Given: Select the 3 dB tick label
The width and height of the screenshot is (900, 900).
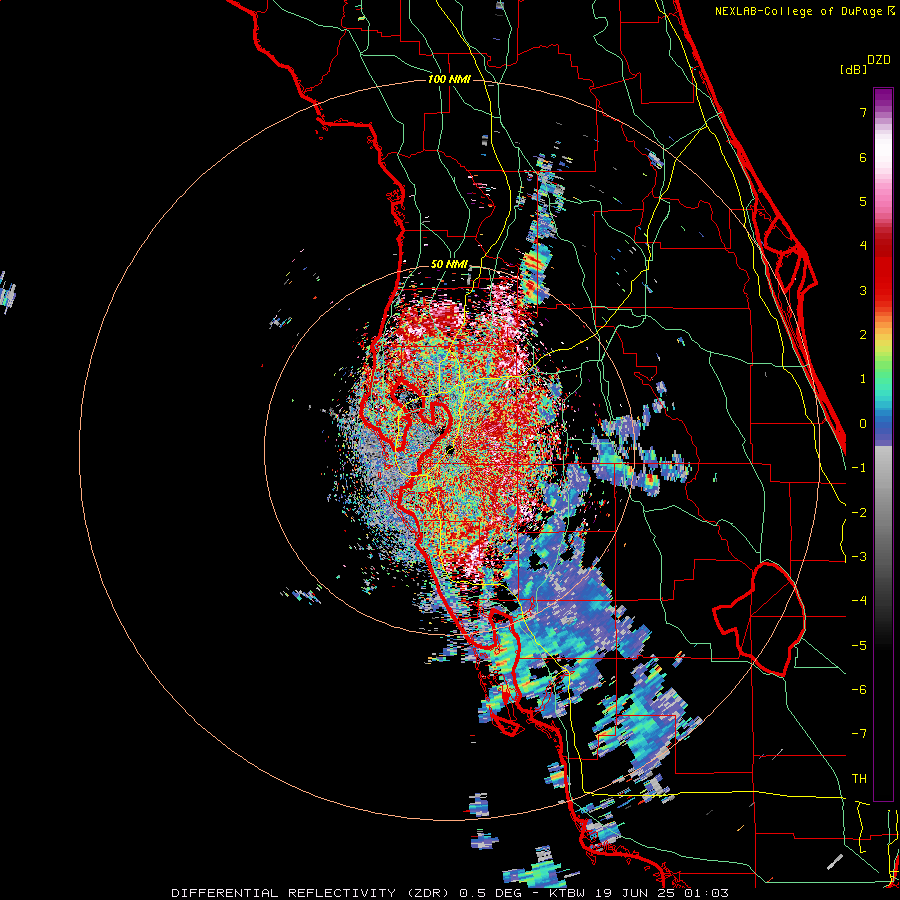Looking at the screenshot, I should click(863, 290).
